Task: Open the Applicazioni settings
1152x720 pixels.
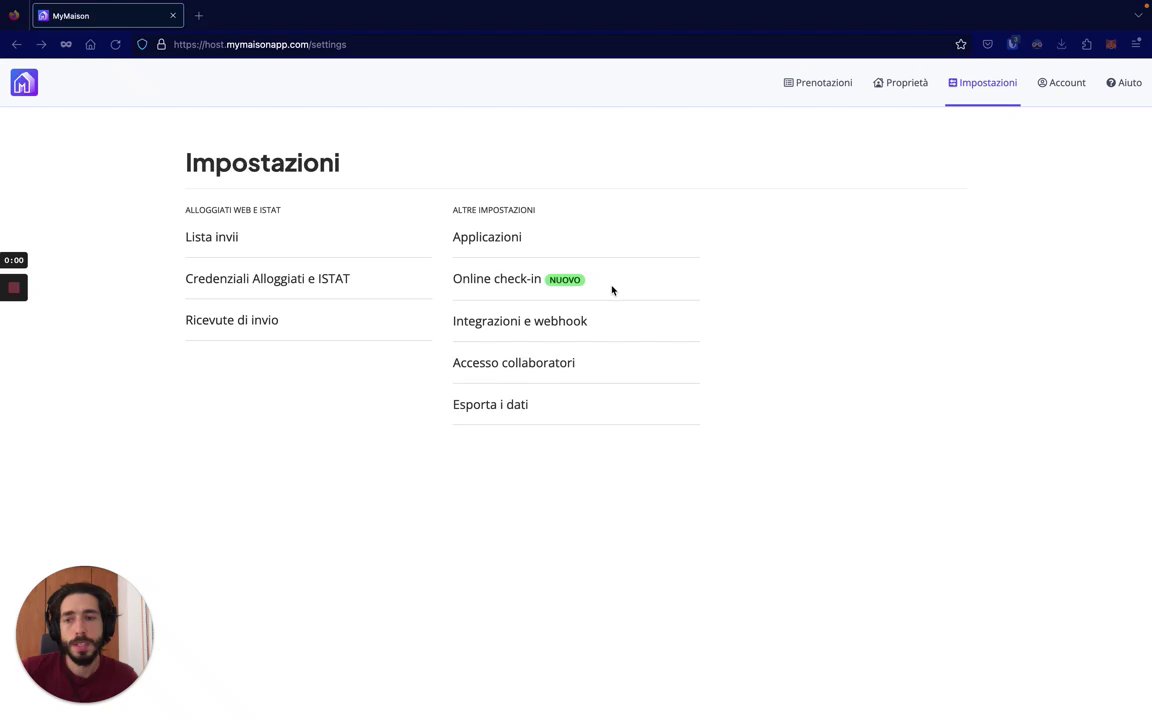Action: click(x=487, y=237)
